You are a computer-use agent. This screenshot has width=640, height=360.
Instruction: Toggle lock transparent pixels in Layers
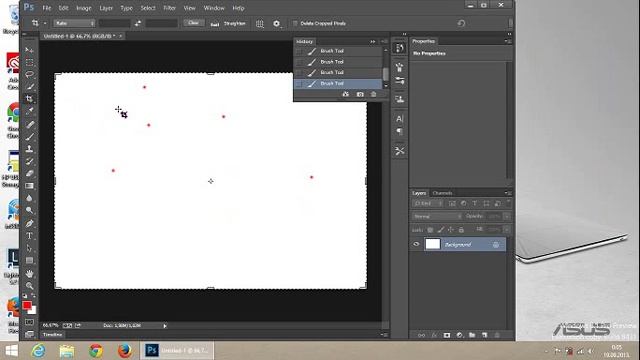(x=430, y=230)
